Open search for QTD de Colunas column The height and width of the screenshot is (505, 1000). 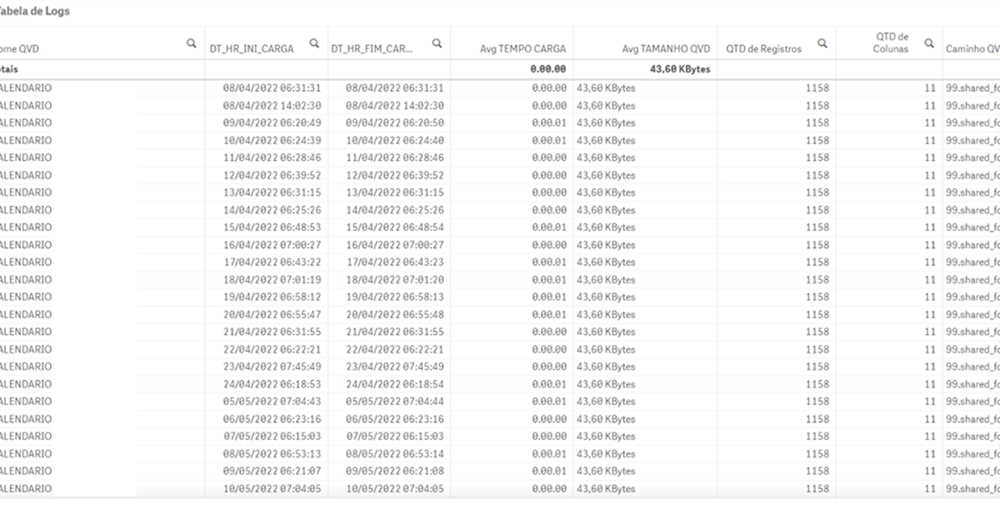click(x=929, y=44)
